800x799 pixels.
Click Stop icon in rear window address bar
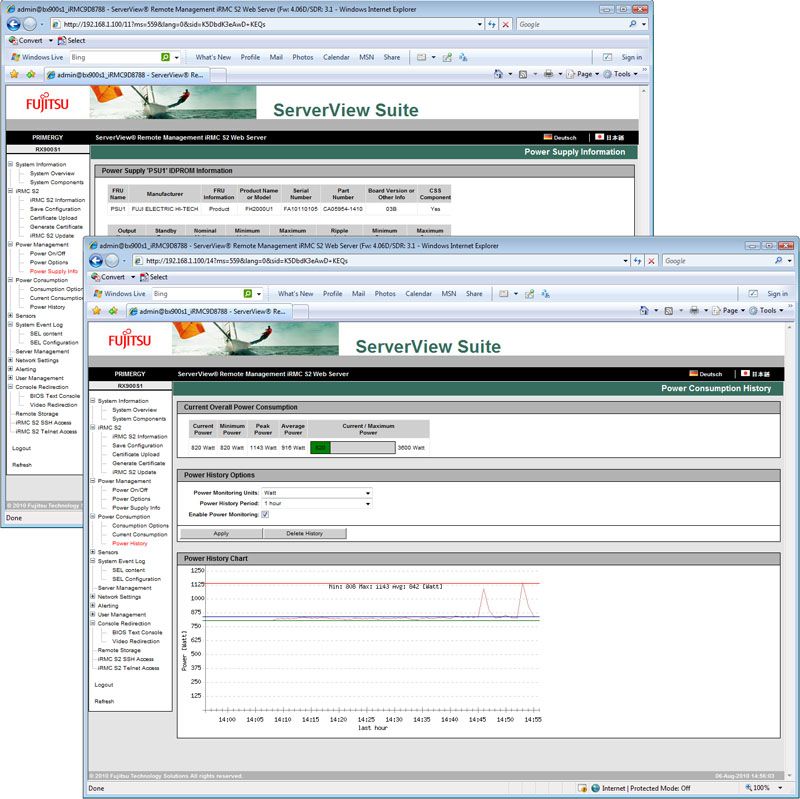(505, 24)
